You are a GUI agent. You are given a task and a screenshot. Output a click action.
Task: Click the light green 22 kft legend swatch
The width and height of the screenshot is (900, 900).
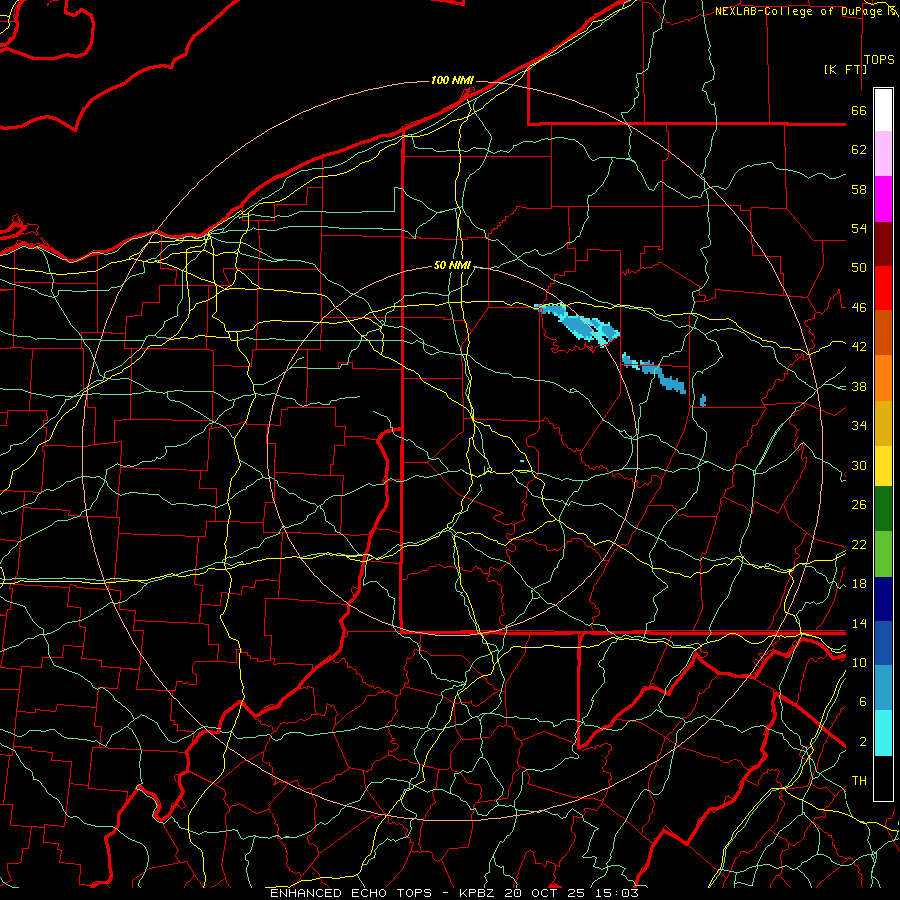click(883, 553)
